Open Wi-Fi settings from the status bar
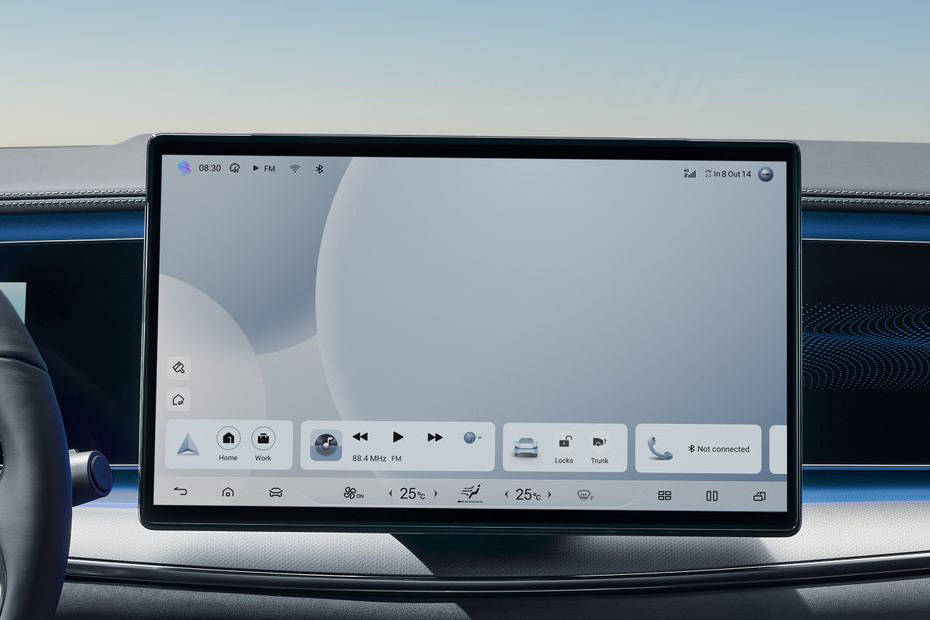930x620 pixels. click(x=295, y=169)
